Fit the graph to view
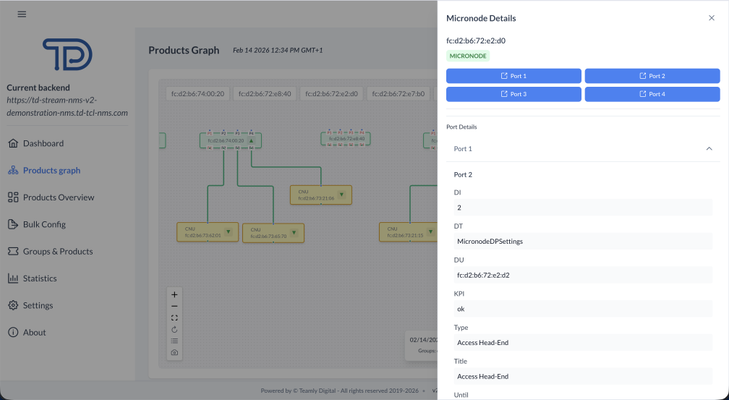Viewport: 729px width, 400px height. pos(174,318)
